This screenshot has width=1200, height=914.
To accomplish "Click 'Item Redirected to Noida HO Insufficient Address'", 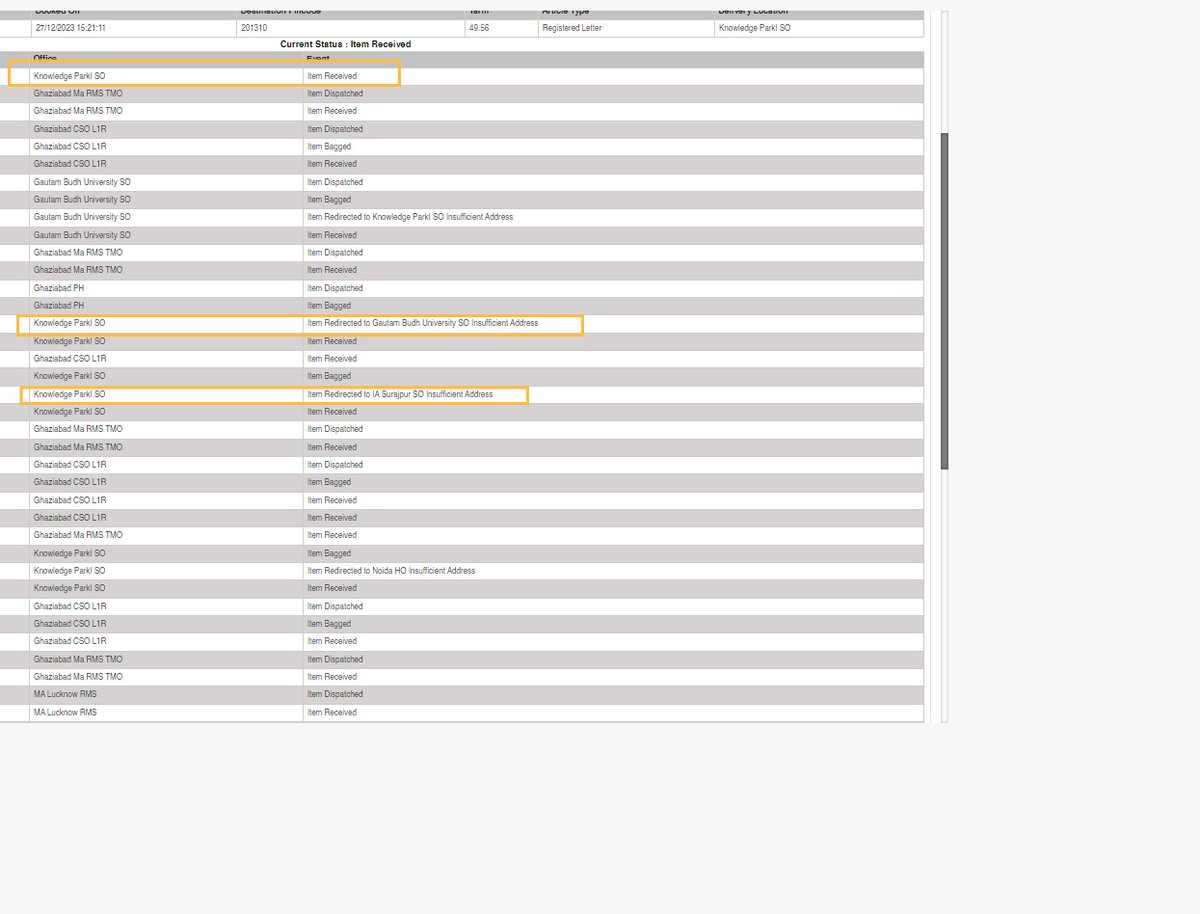I will point(391,570).
